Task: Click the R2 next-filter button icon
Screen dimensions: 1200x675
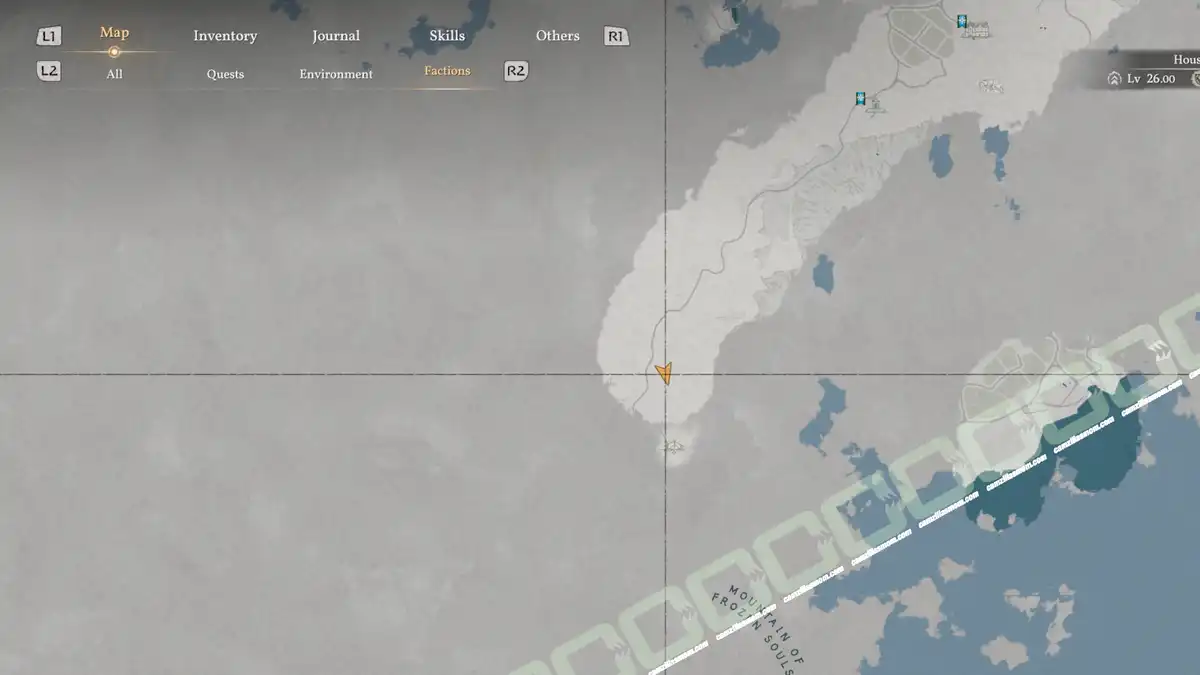Action: tap(516, 71)
